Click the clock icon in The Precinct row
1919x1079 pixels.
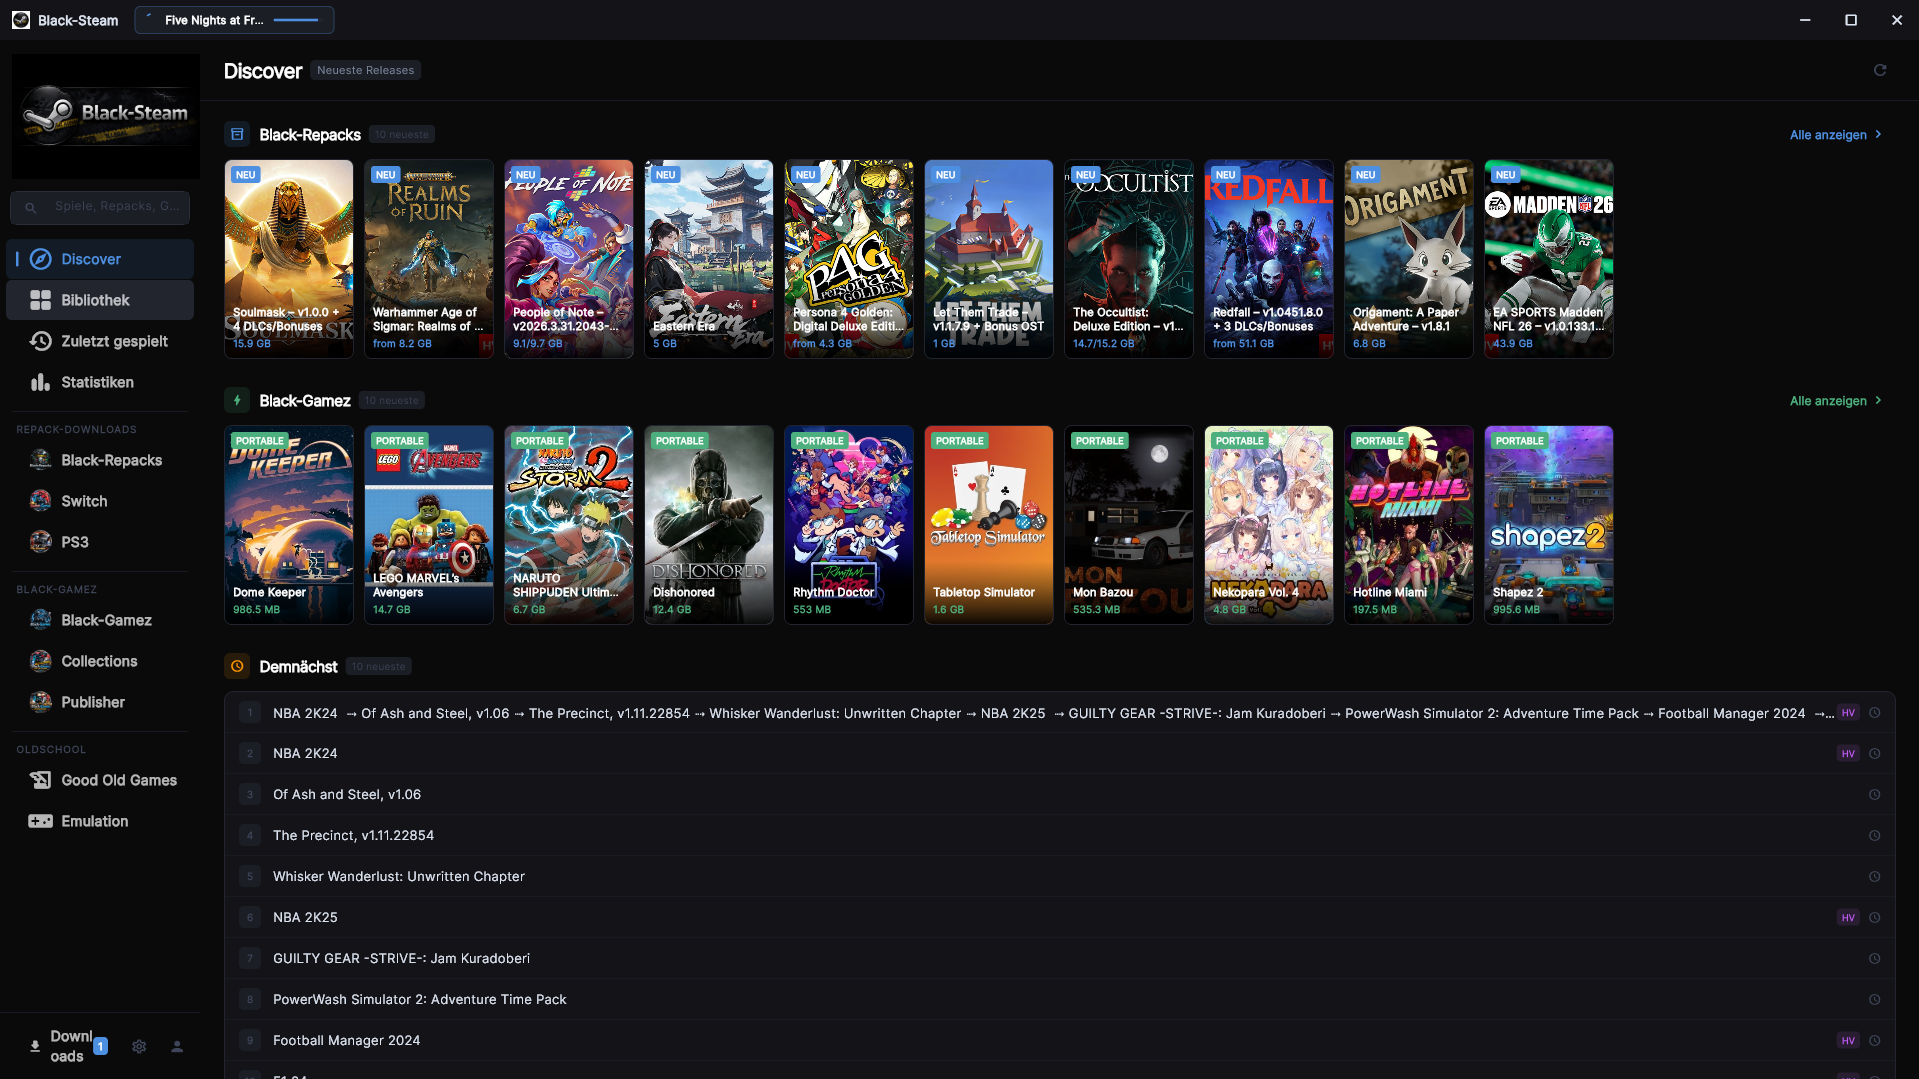(x=1875, y=835)
